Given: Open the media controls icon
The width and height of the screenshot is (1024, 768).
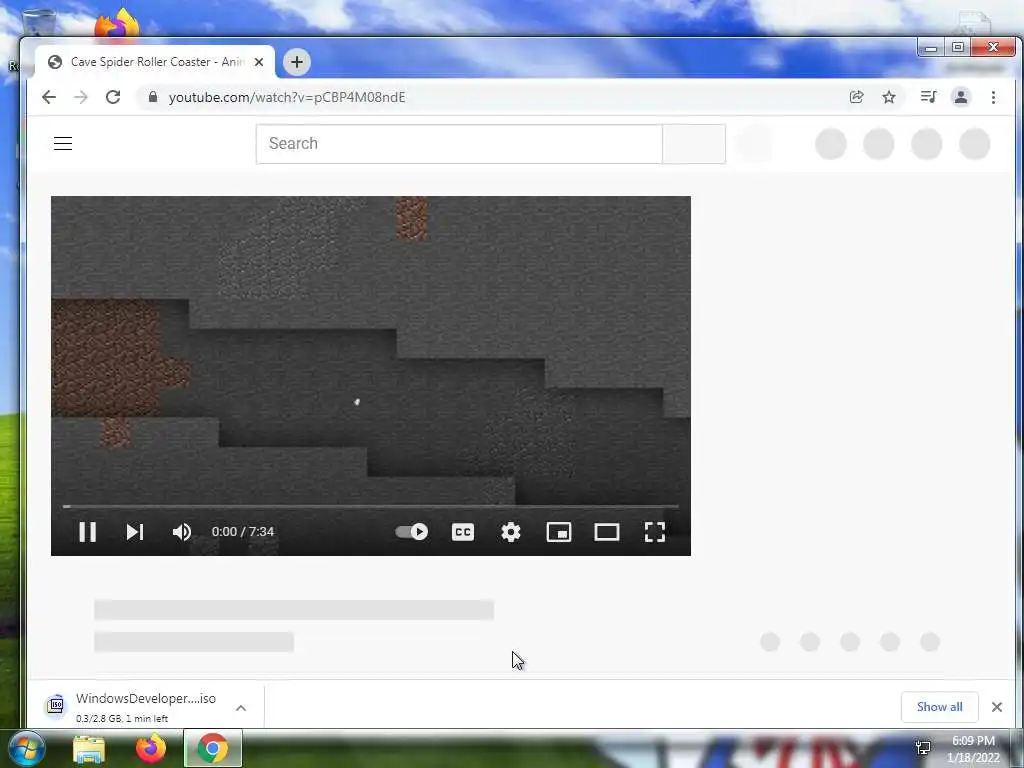Looking at the screenshot, I should pyautogui.click(x=928, y=97).
